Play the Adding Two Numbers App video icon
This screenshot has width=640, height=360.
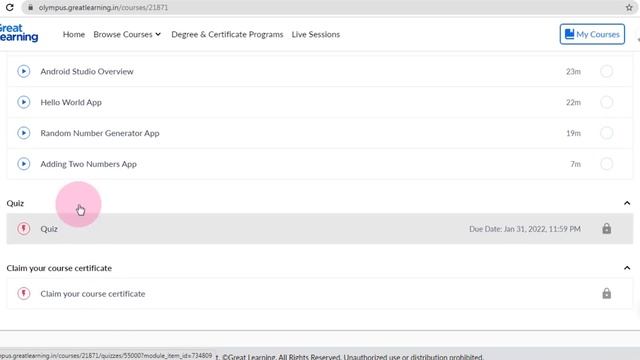[24, 164]
